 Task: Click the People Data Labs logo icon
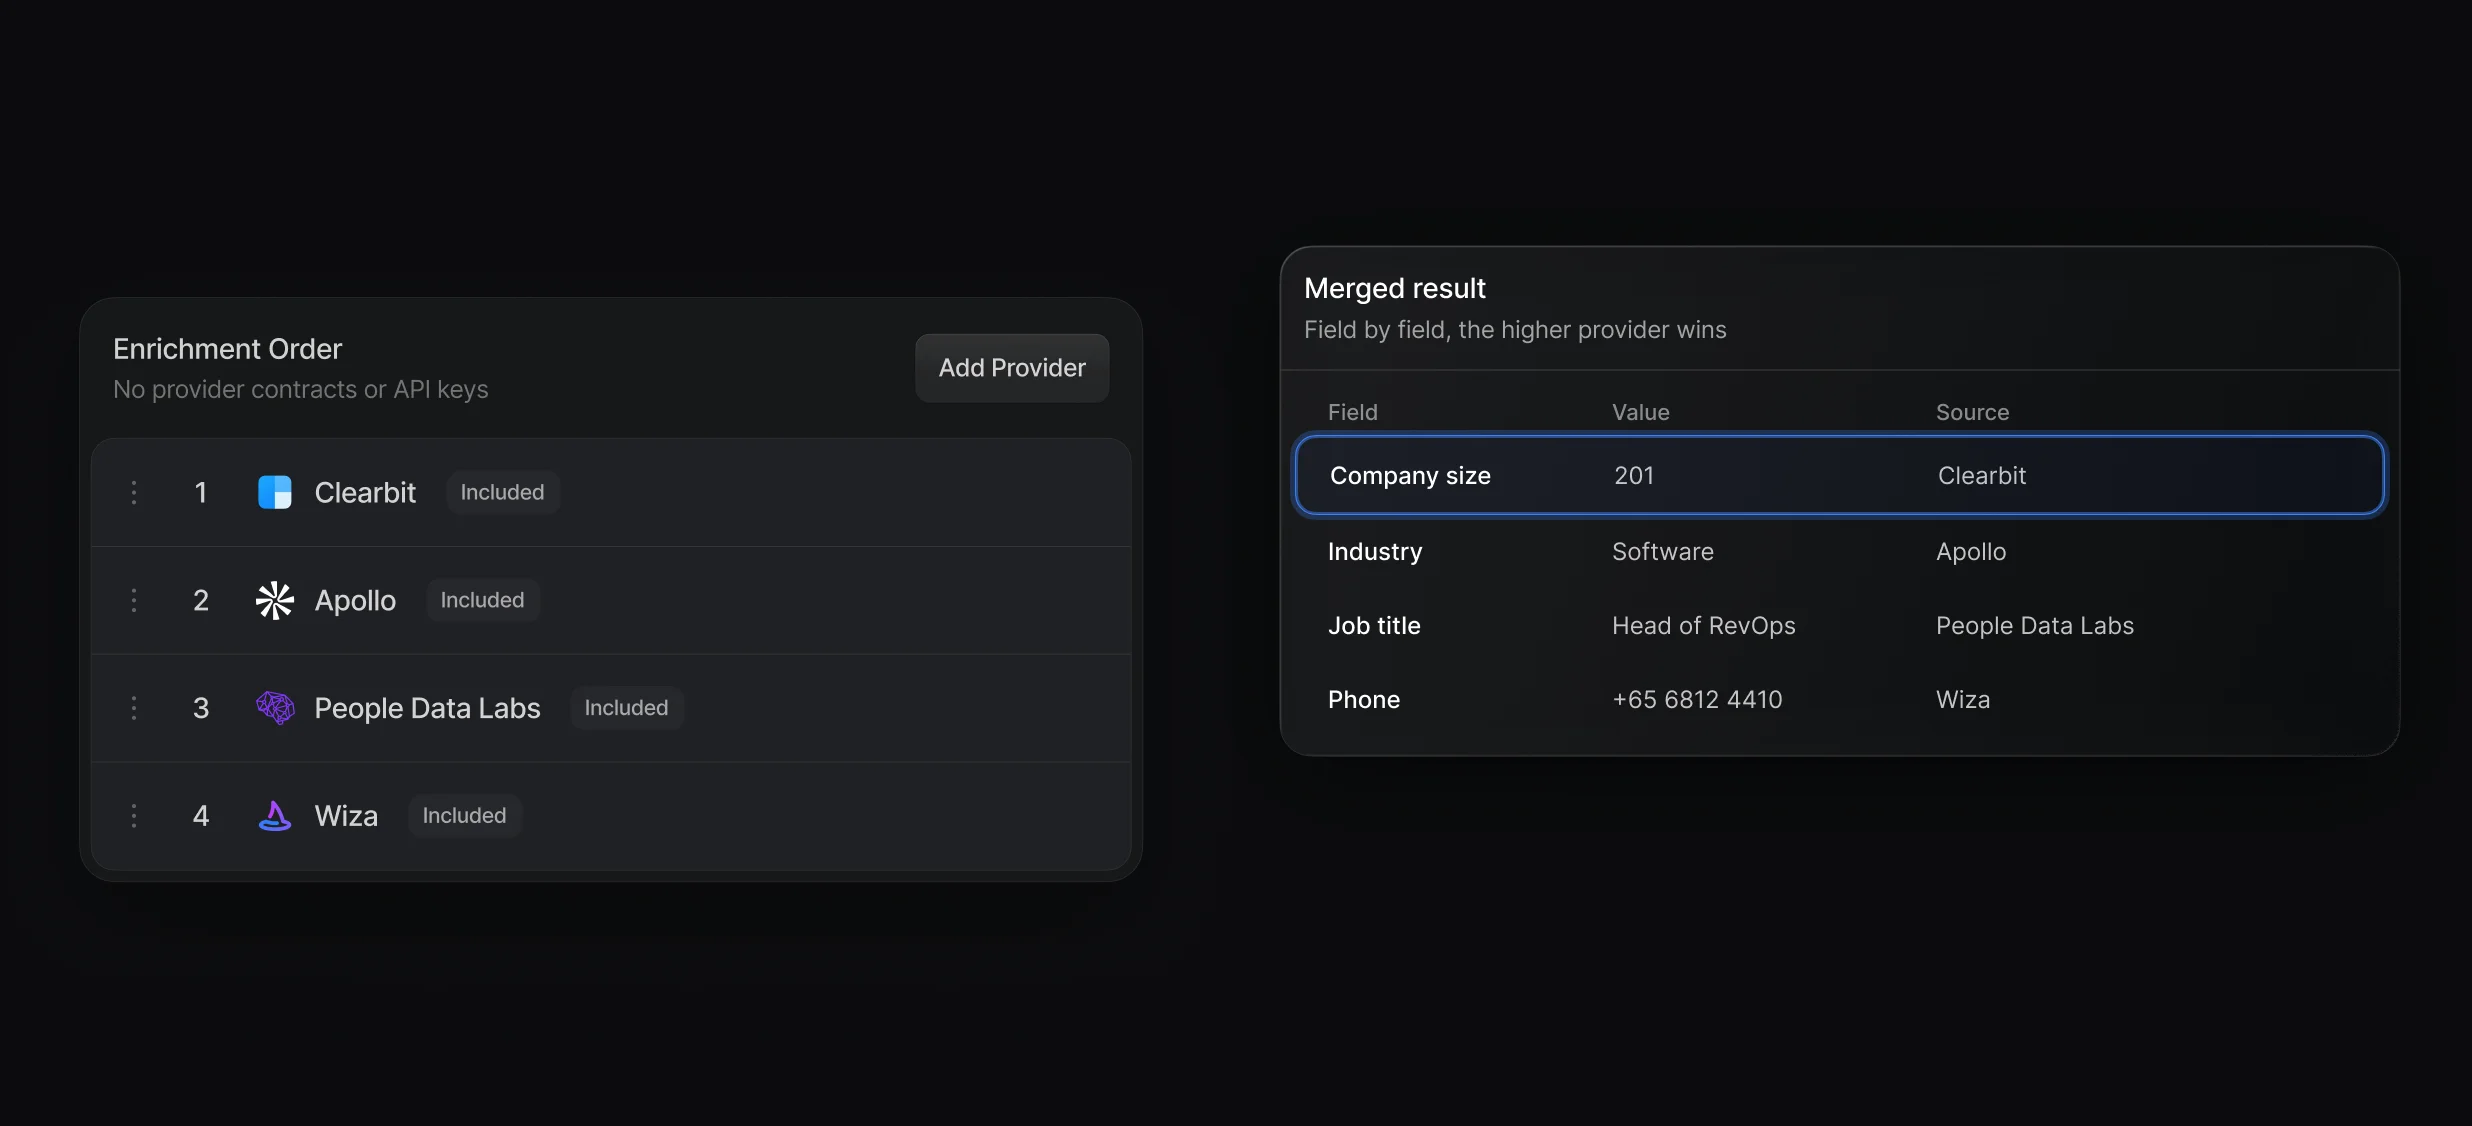tap(275, 708)
